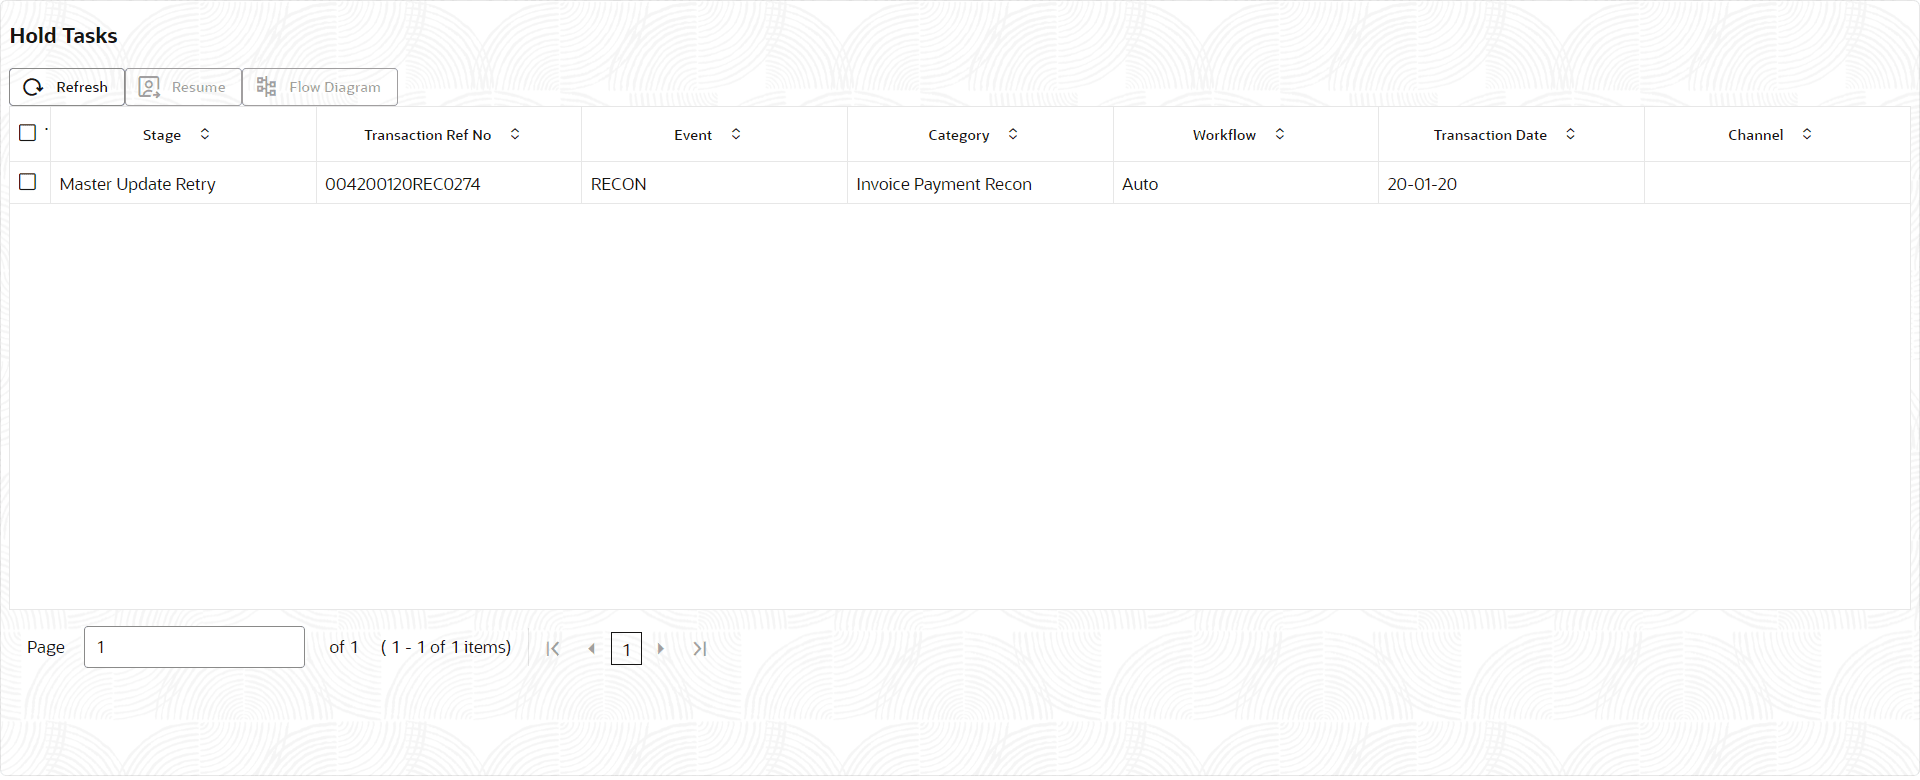Viewport: 1920px width, 780px height.
Task: Go to the first page icon
Action: coord(553,649)
